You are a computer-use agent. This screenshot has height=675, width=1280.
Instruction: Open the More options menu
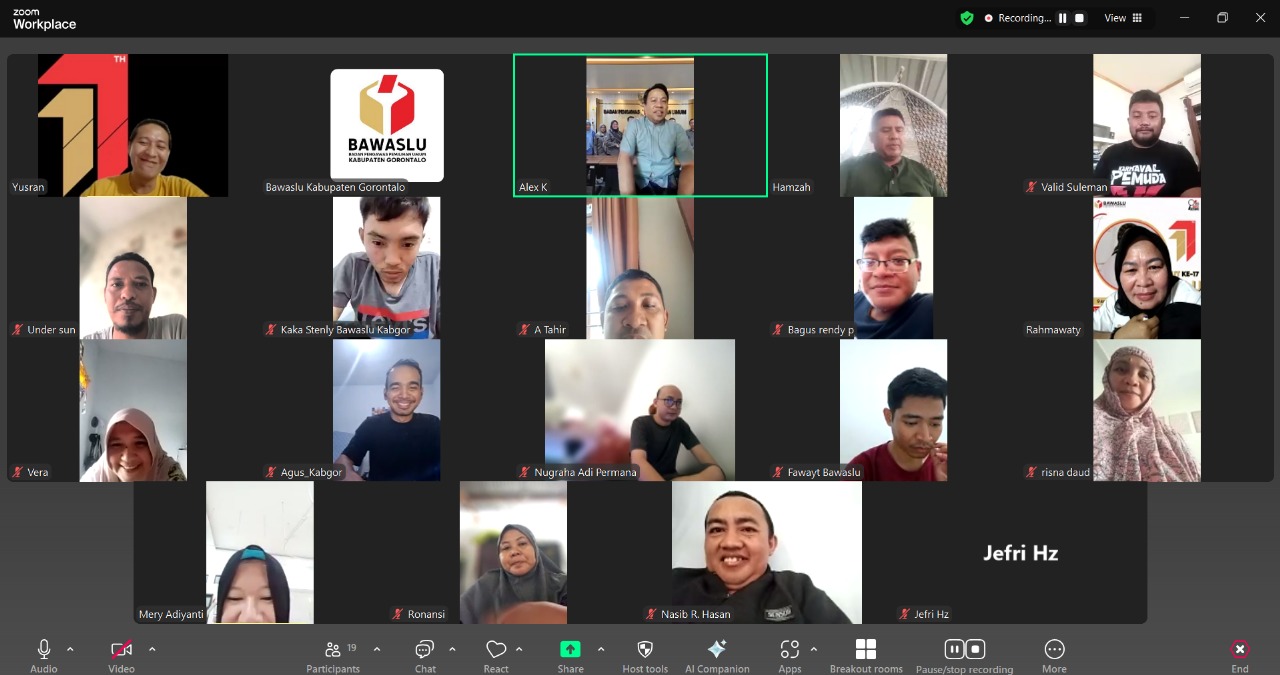pos(1054,650)
